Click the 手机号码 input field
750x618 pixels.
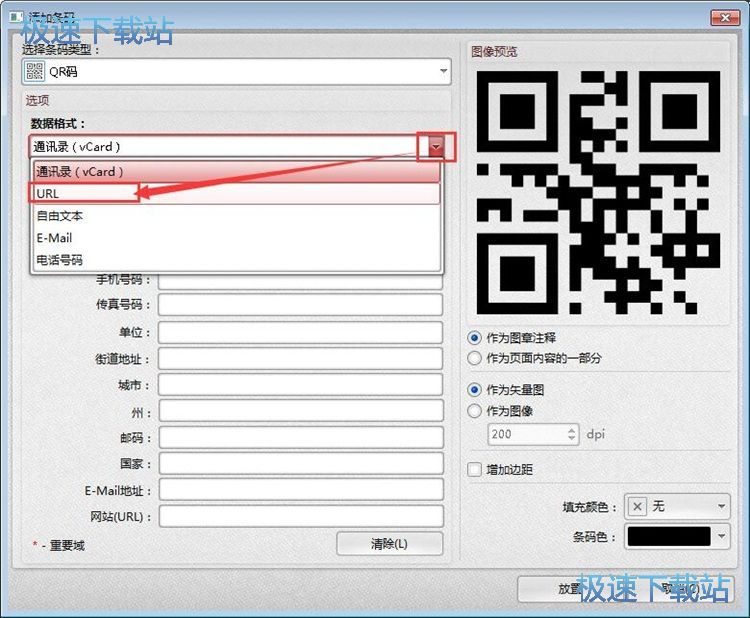click(x=300, y=281)
